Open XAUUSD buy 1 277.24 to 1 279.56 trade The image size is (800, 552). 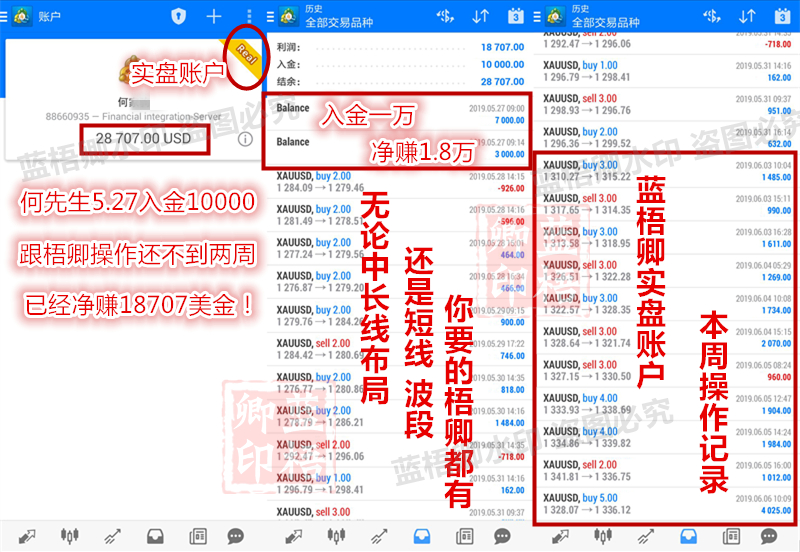tap(400, 248)
